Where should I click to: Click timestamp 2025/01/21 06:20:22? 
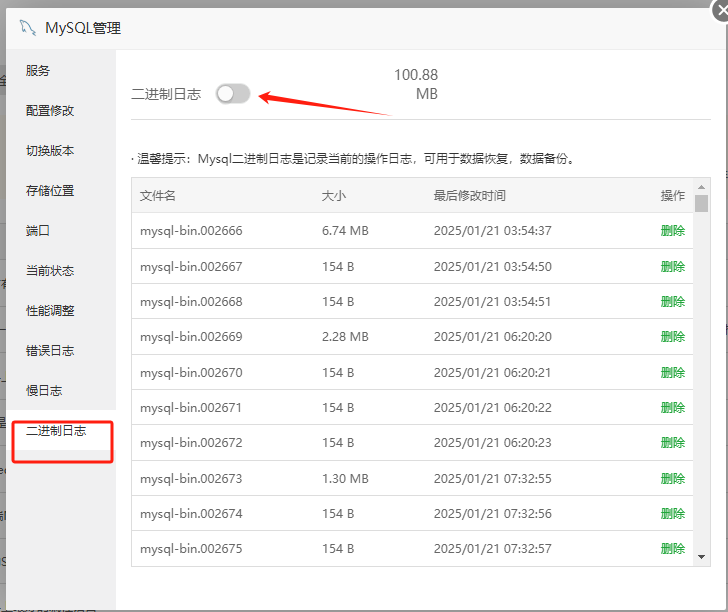[493, 408]
